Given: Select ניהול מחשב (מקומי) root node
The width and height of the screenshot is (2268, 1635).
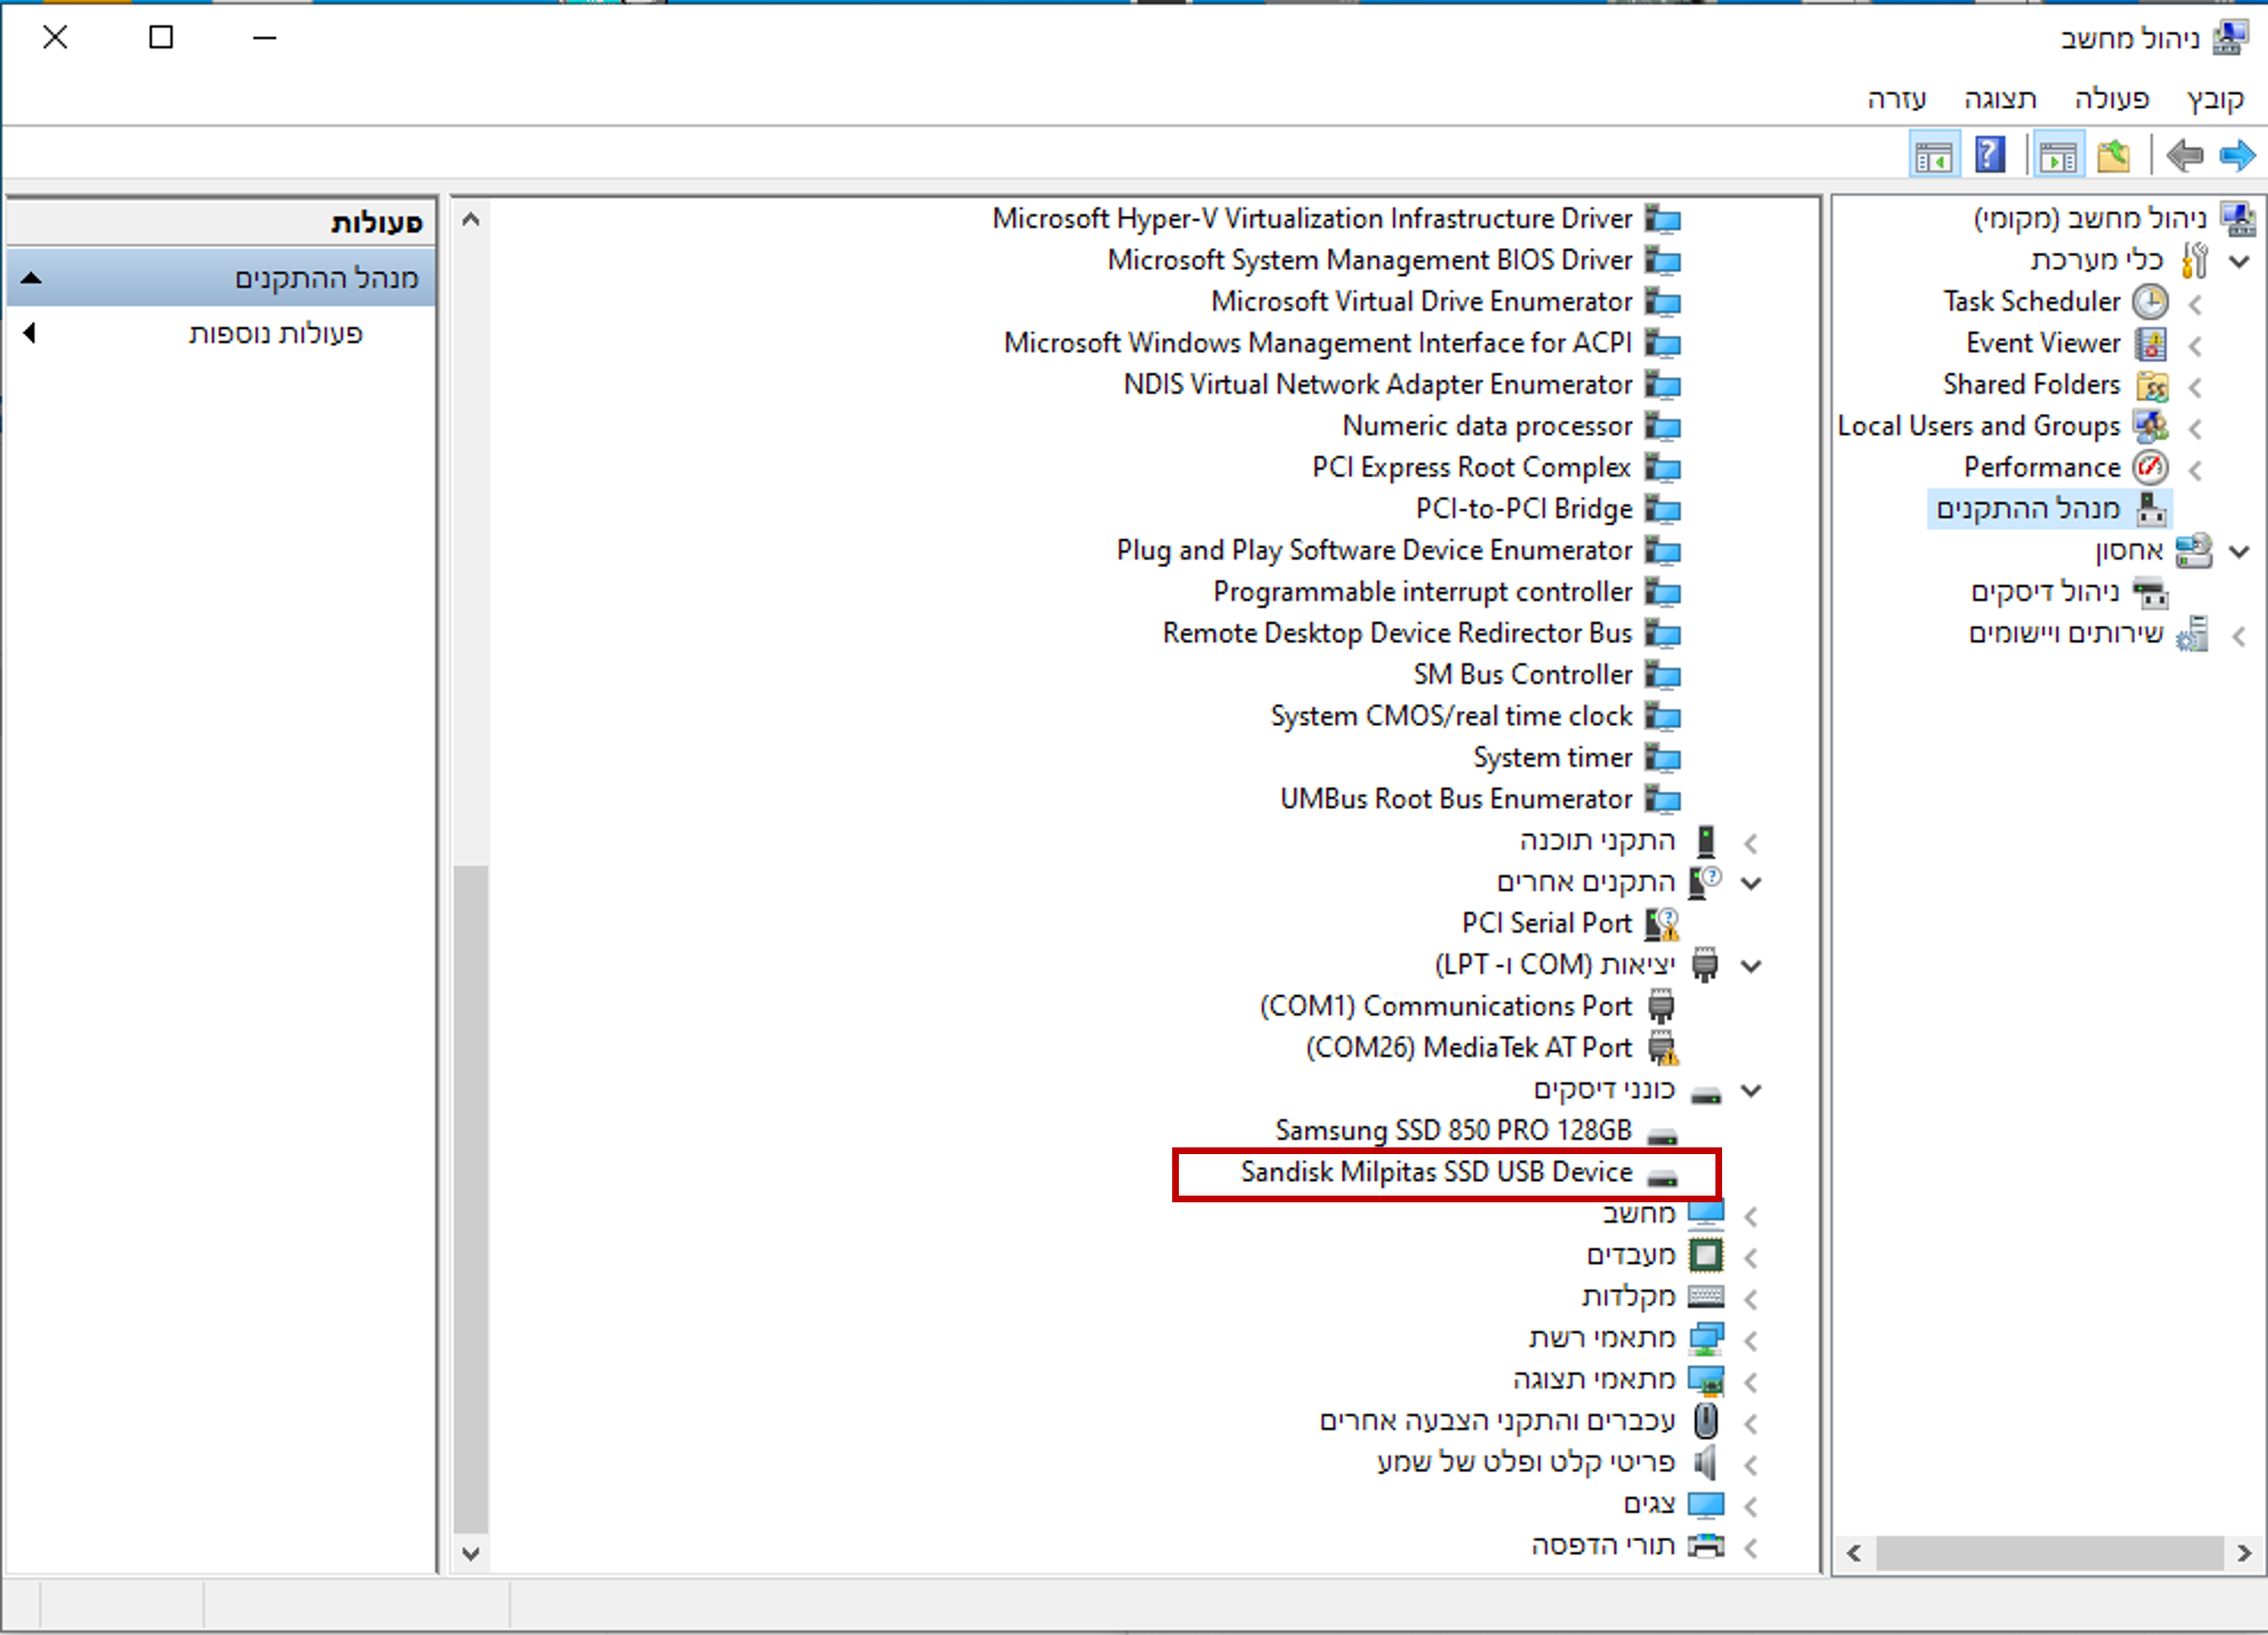Looking at the screenshot, I should 2090,219.
